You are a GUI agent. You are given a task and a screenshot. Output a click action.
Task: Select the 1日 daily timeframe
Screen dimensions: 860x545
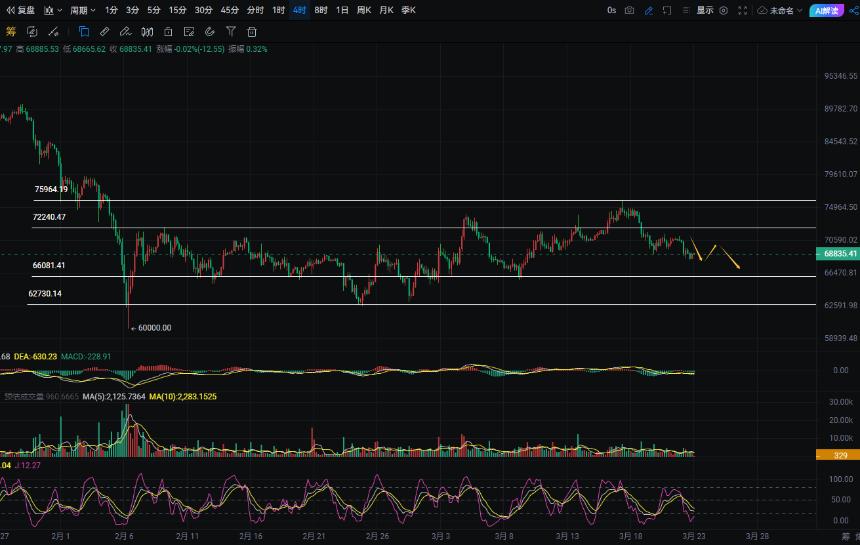tap(342, 10)
